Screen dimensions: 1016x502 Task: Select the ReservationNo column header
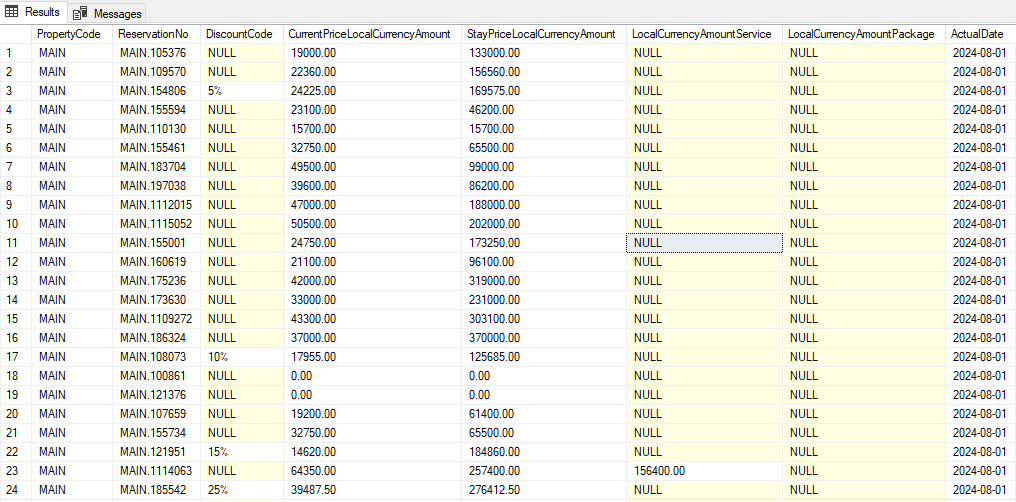point(153,34)
